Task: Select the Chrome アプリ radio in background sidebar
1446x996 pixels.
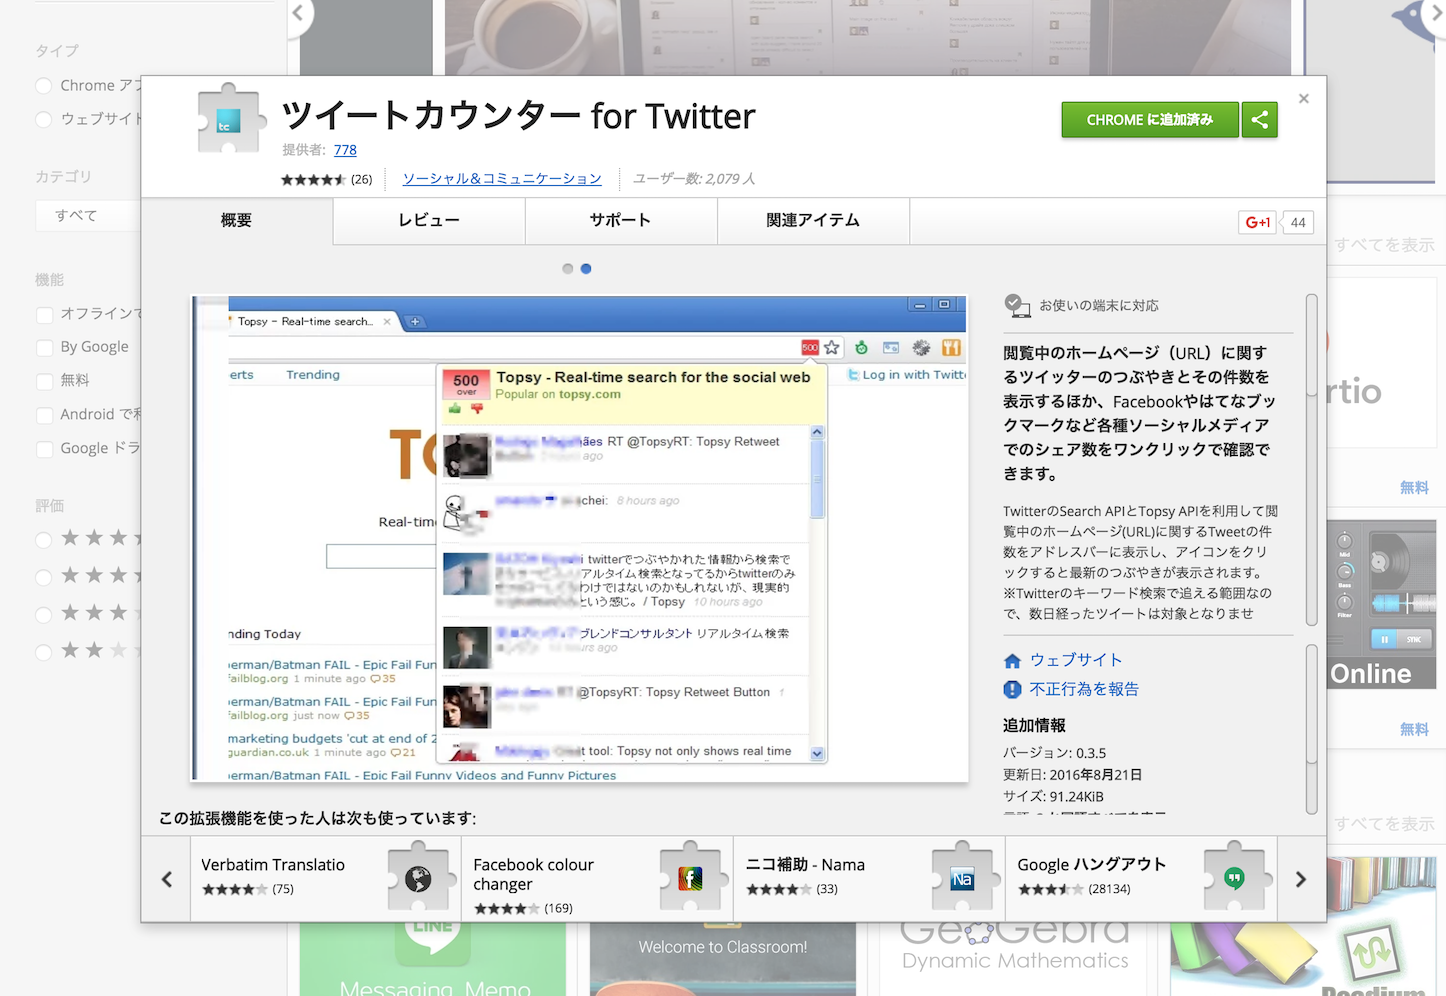Action: (x=44, y=86)
